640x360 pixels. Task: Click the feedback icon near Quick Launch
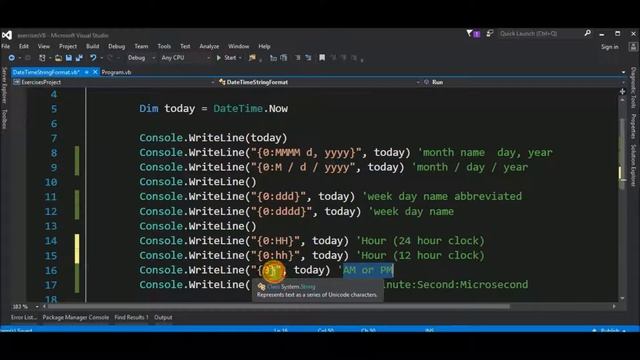(x=489, y=33)
